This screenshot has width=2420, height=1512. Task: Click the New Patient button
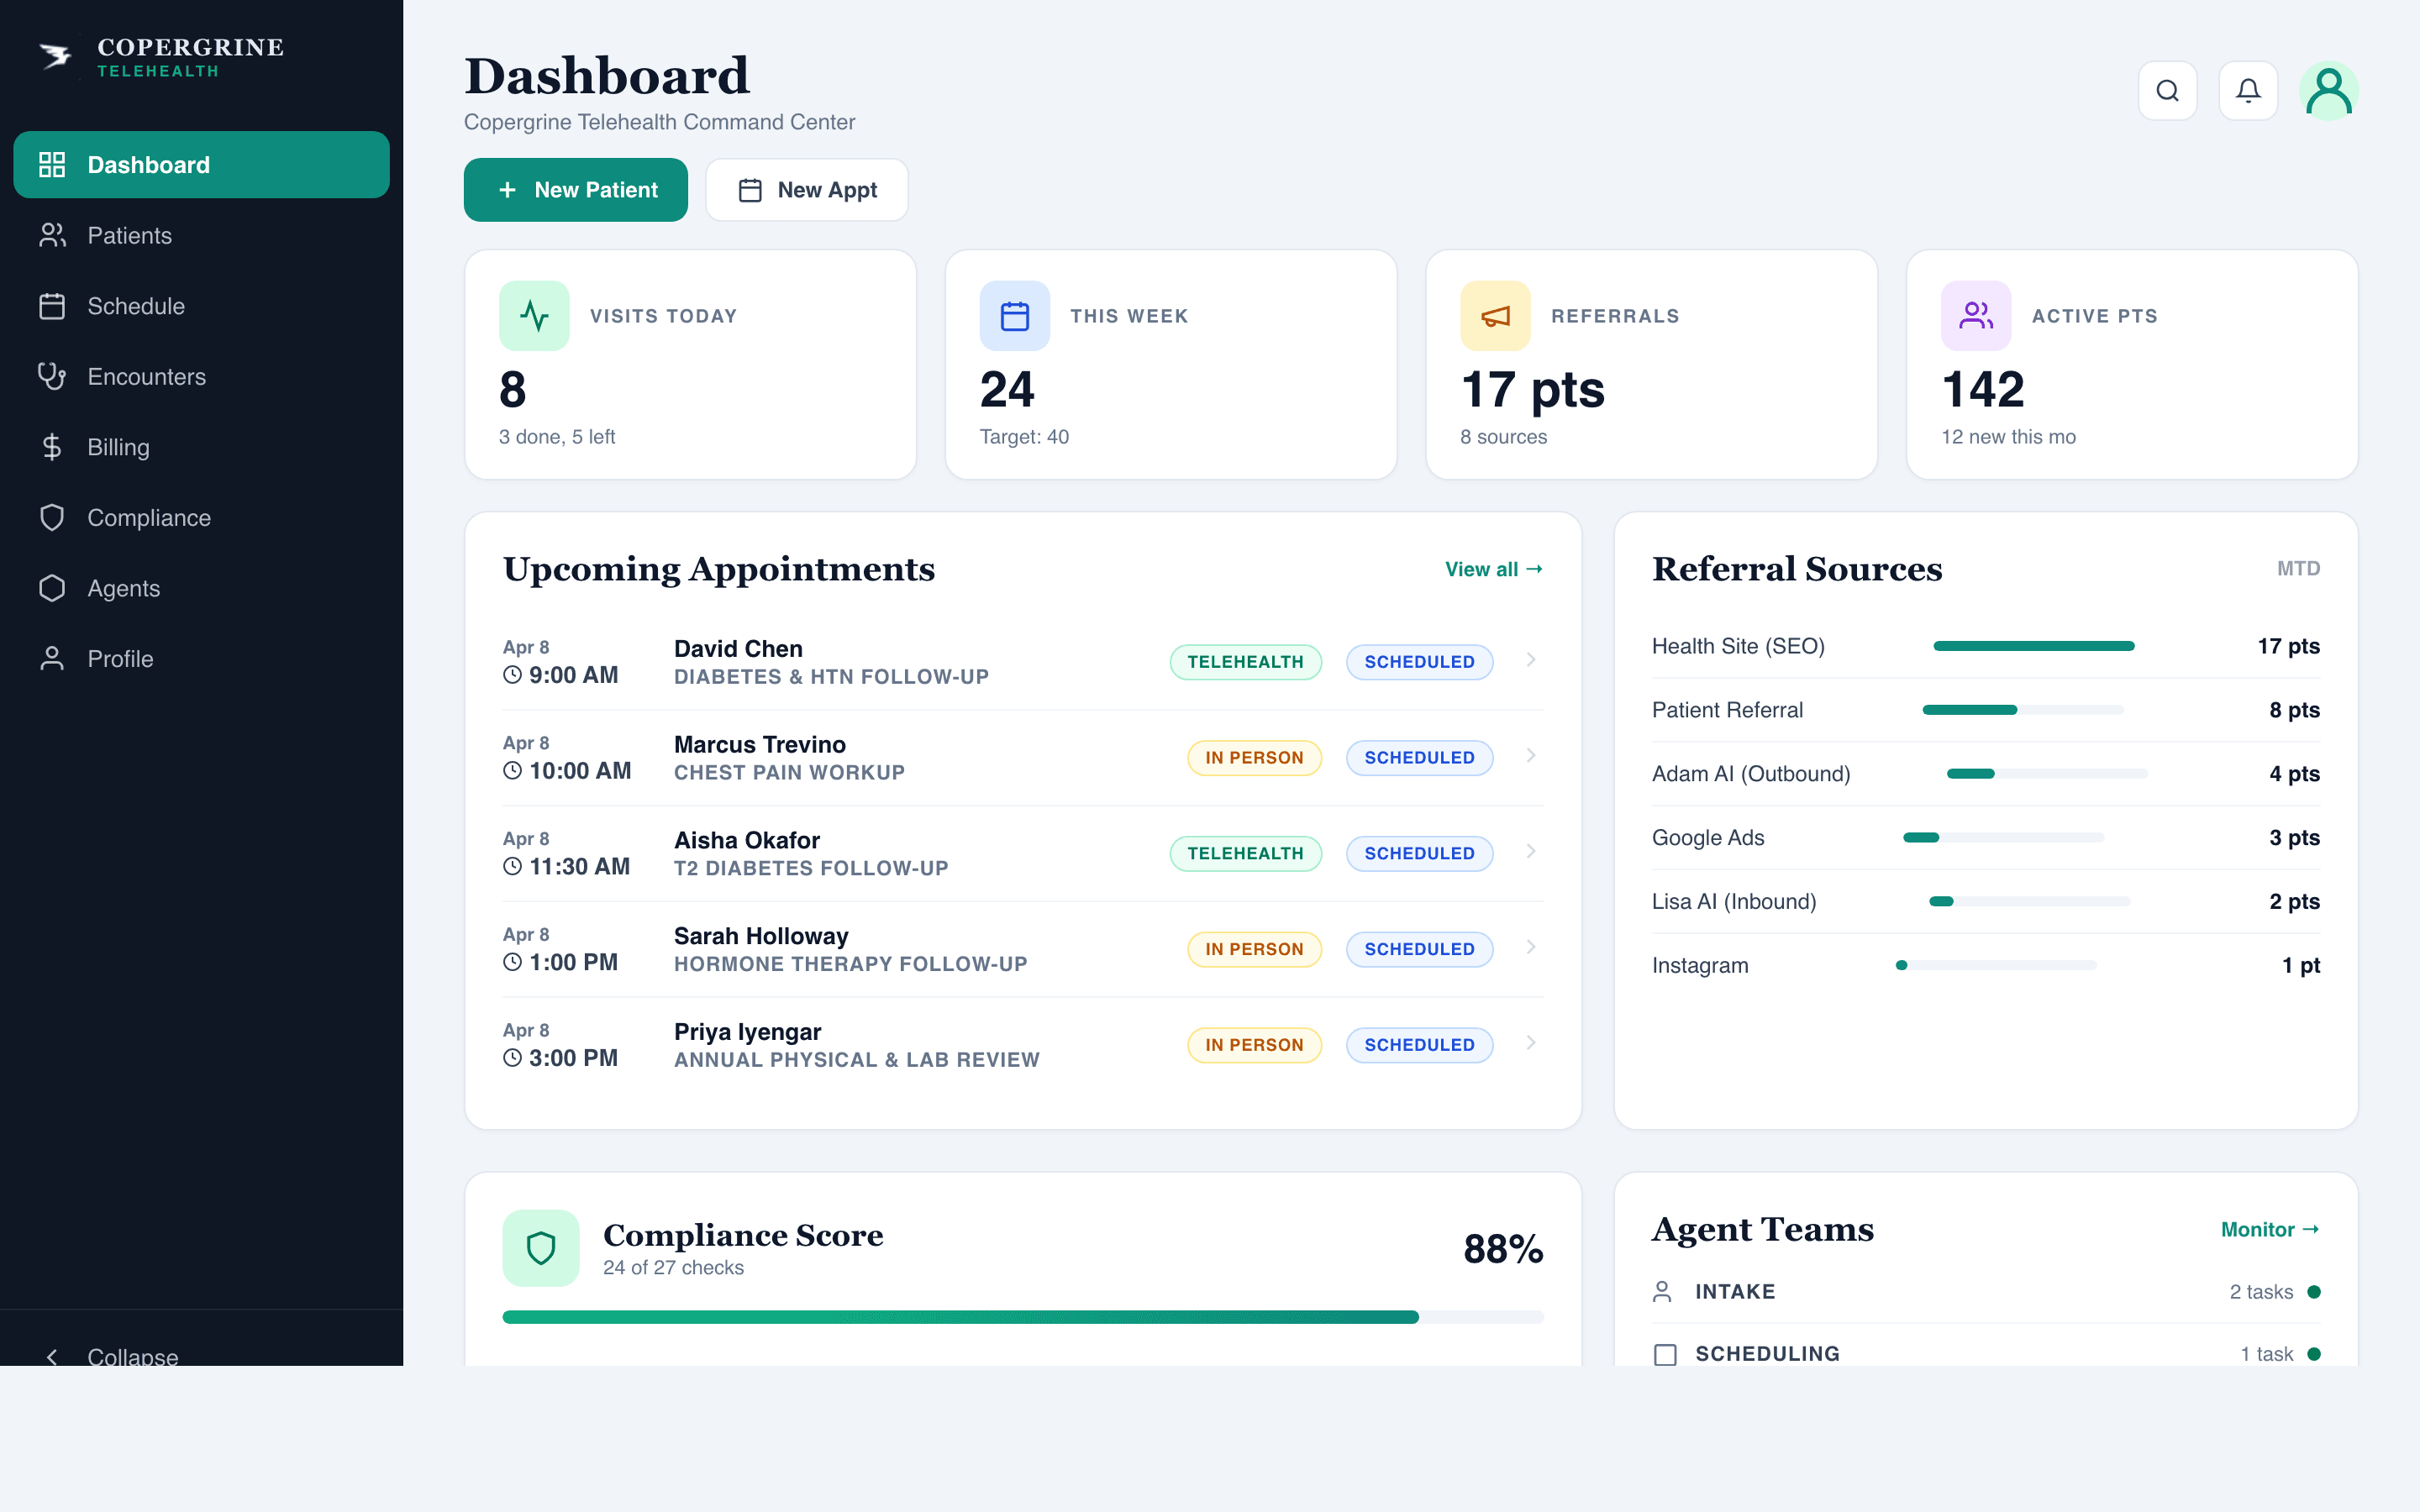pos(576,189)
